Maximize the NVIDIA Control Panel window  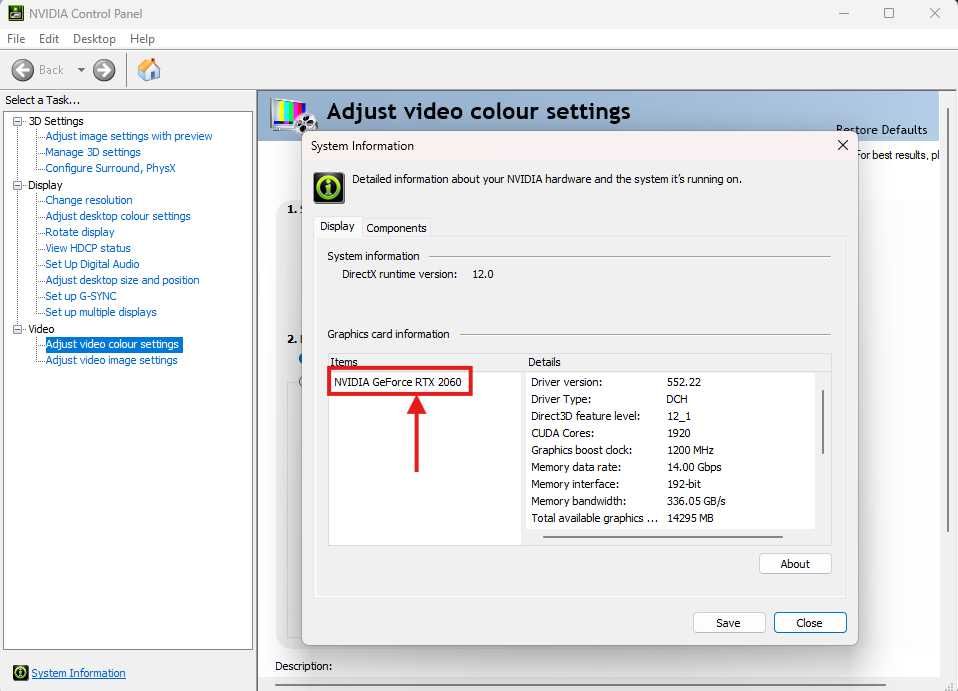(889, 13)
